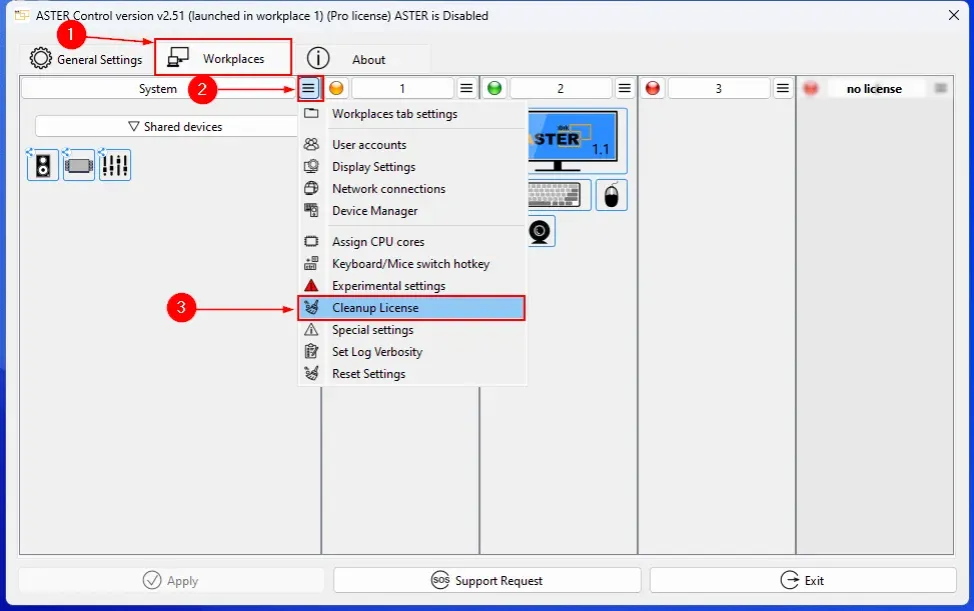Select Device Manager menu entry

pos(375,211)
